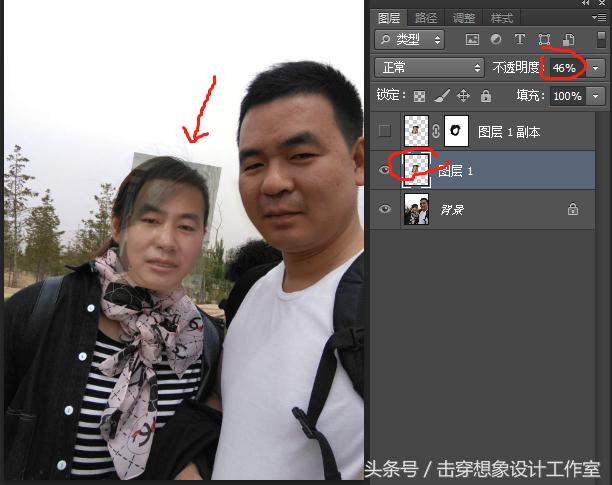This screenshot has width=612, height=485.
Task: Lock transparent pixels icon
Action: tap(419, 96)
